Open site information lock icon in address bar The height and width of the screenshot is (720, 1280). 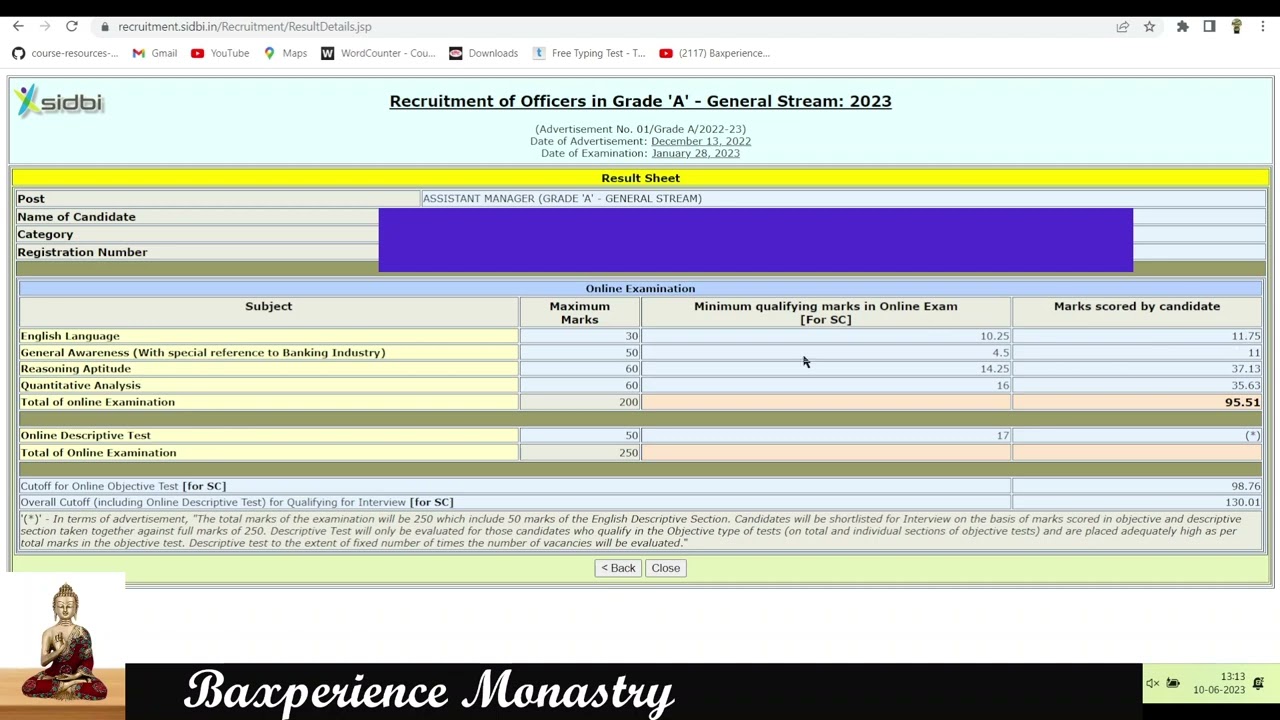point(105,27)
